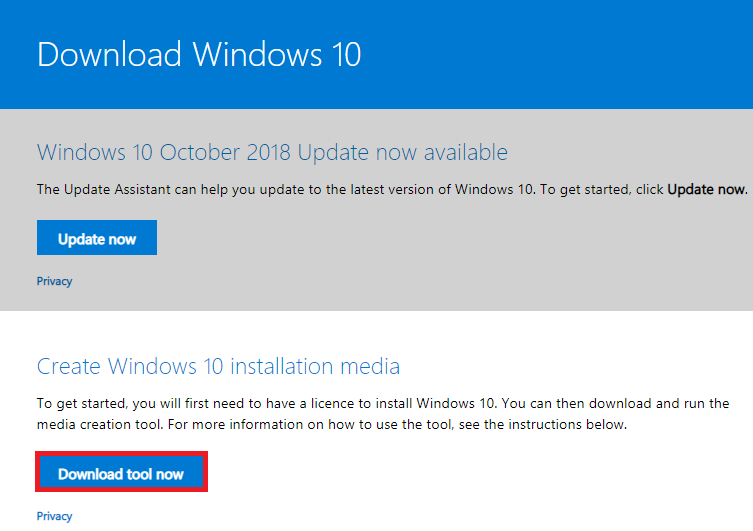The image size is (753, 531).
Task: Click the bold Update now text in paragraph
Action: pos(707,190)
